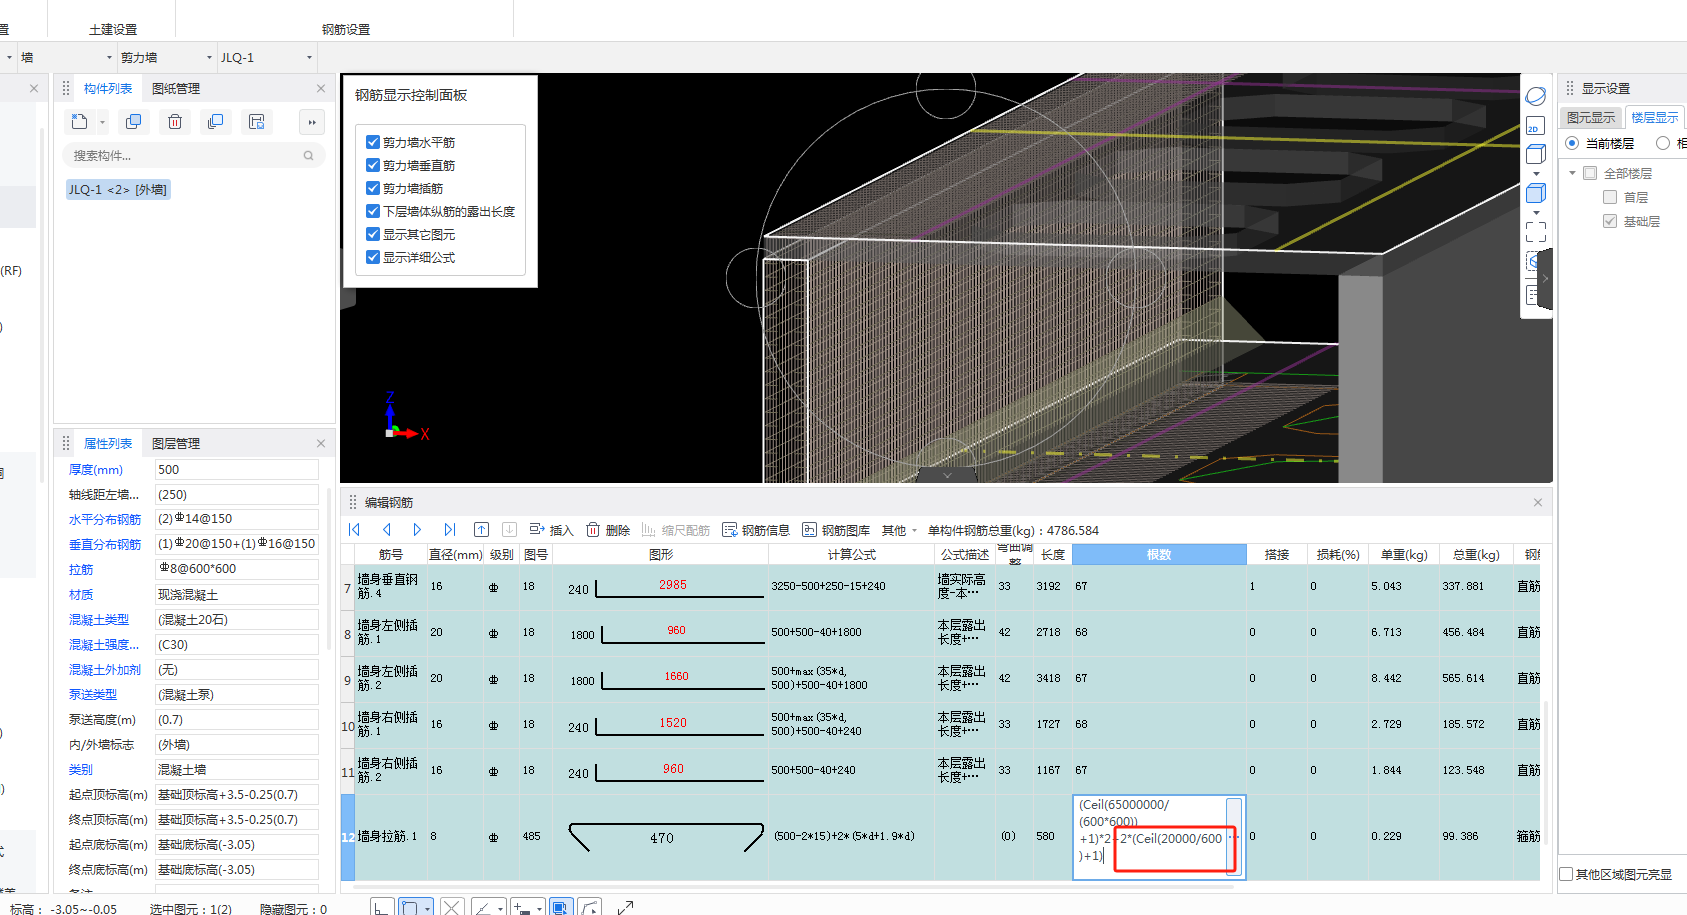Click the 拉筋 property value field

pos(237,569)
